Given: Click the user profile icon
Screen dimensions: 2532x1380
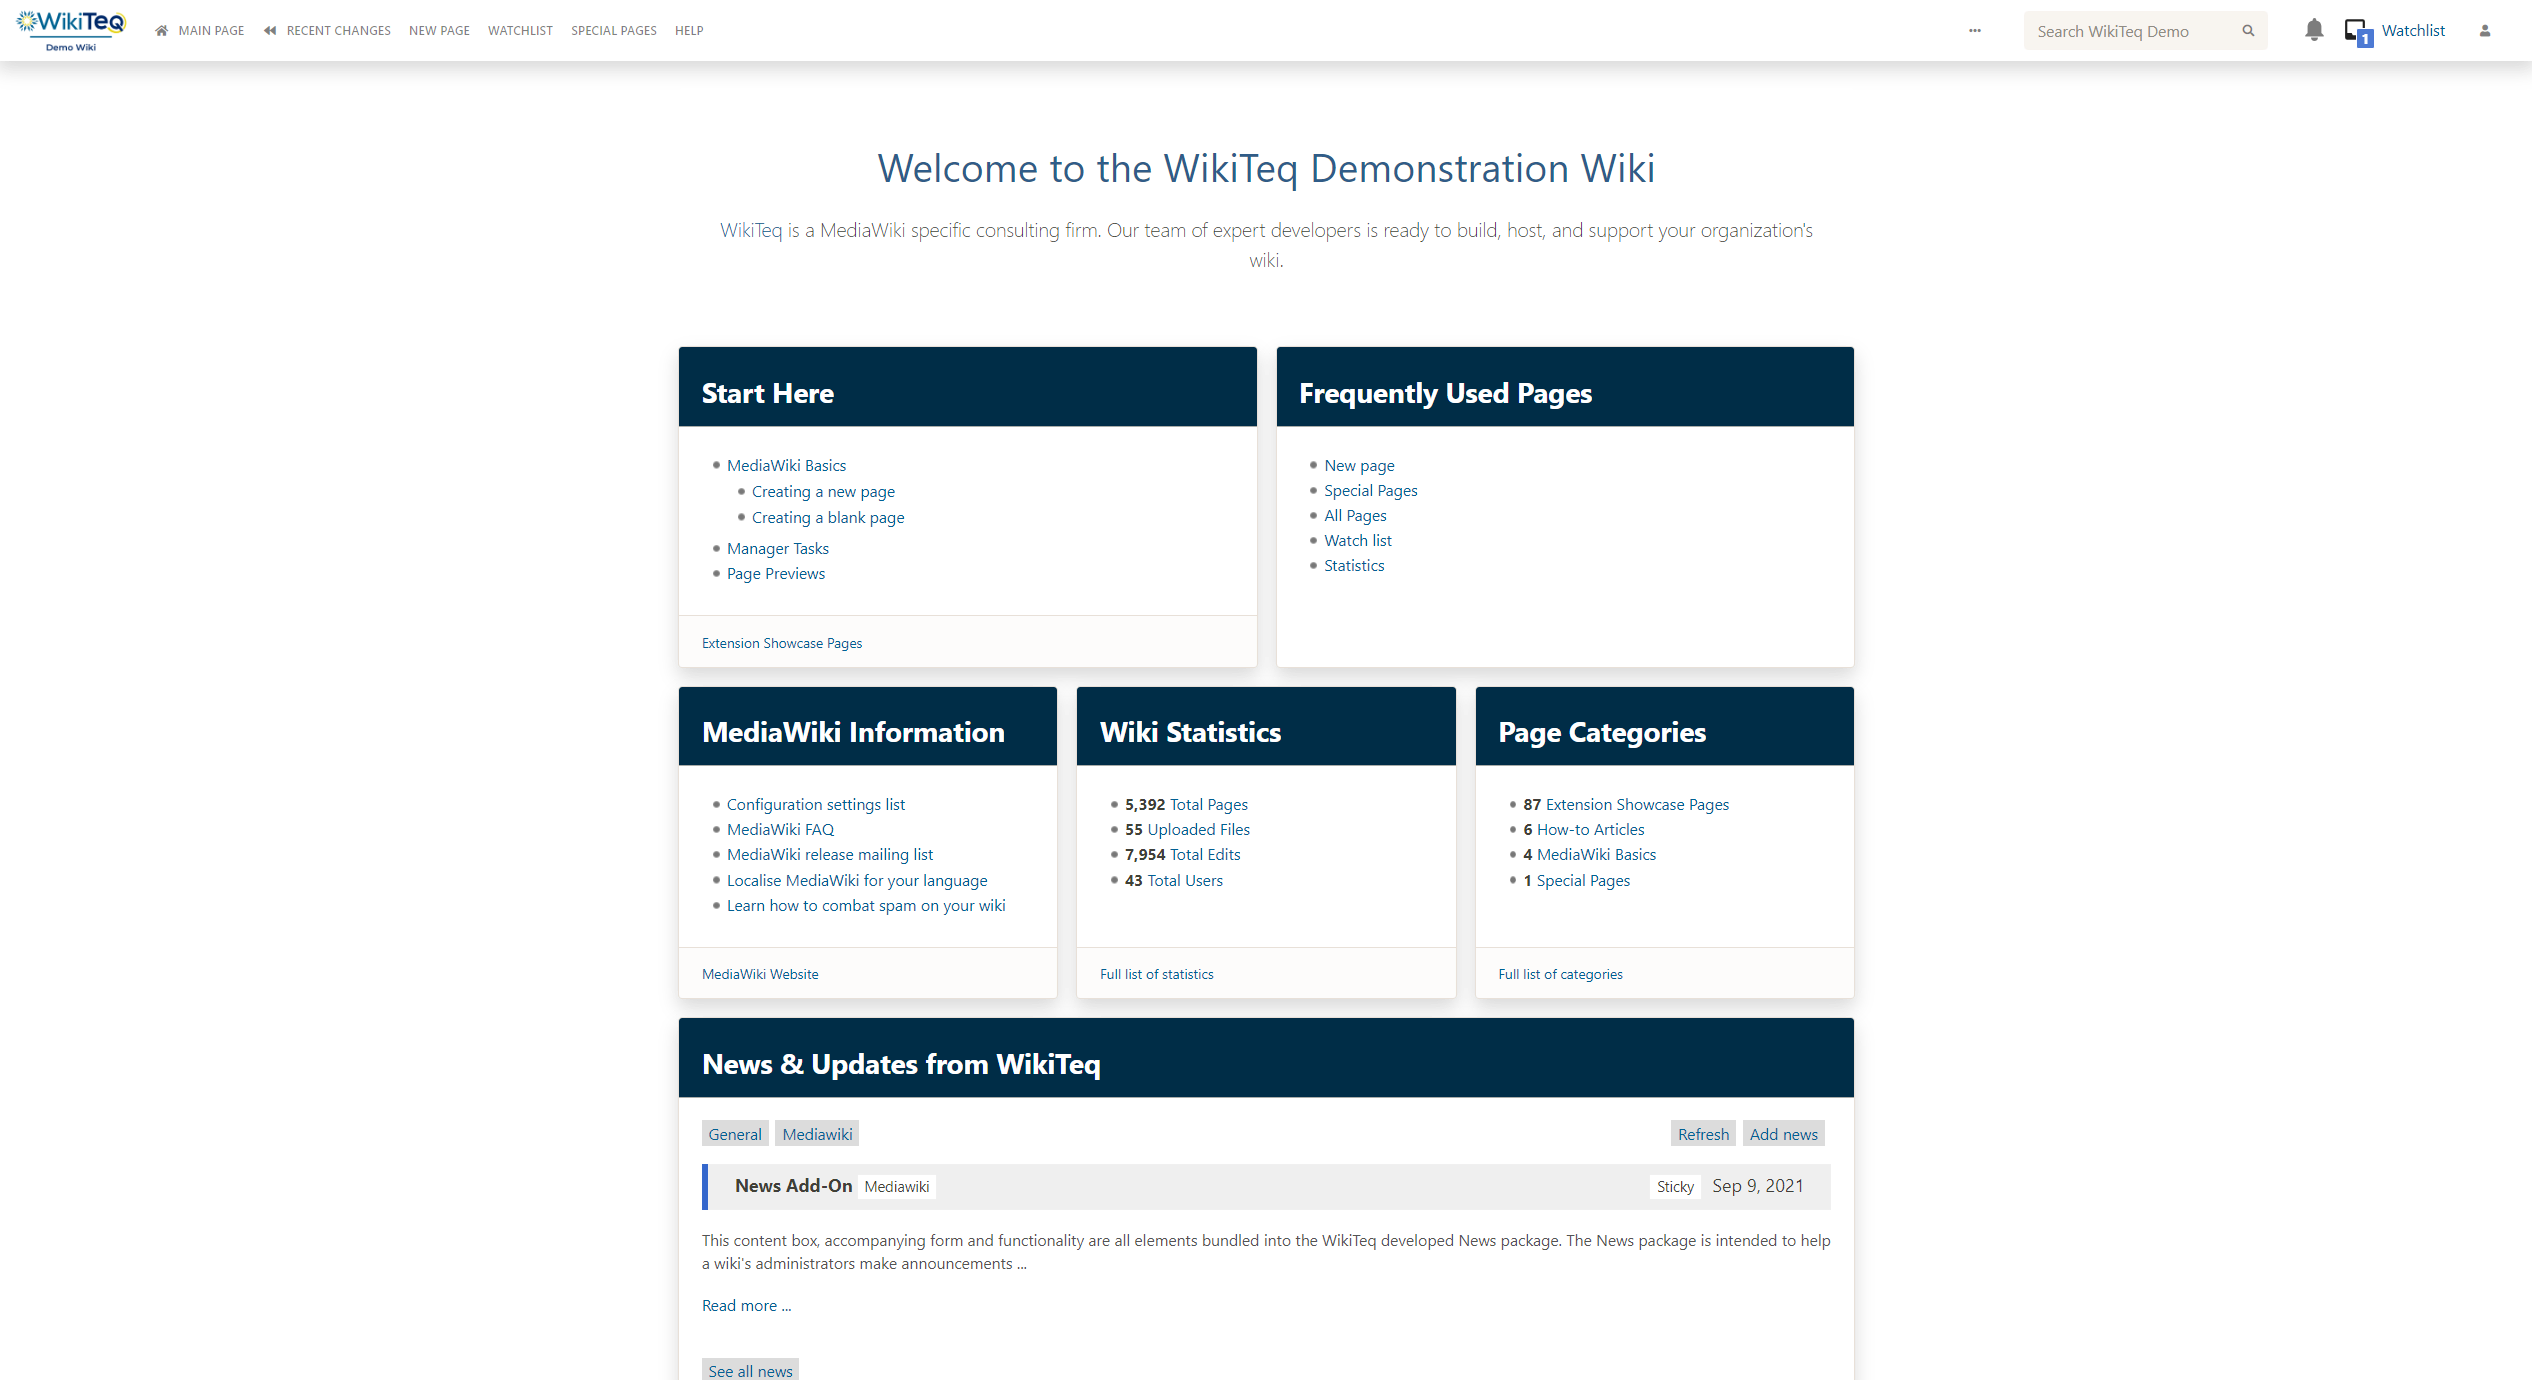Looking at the screenshot, I should coord(2486,31).
